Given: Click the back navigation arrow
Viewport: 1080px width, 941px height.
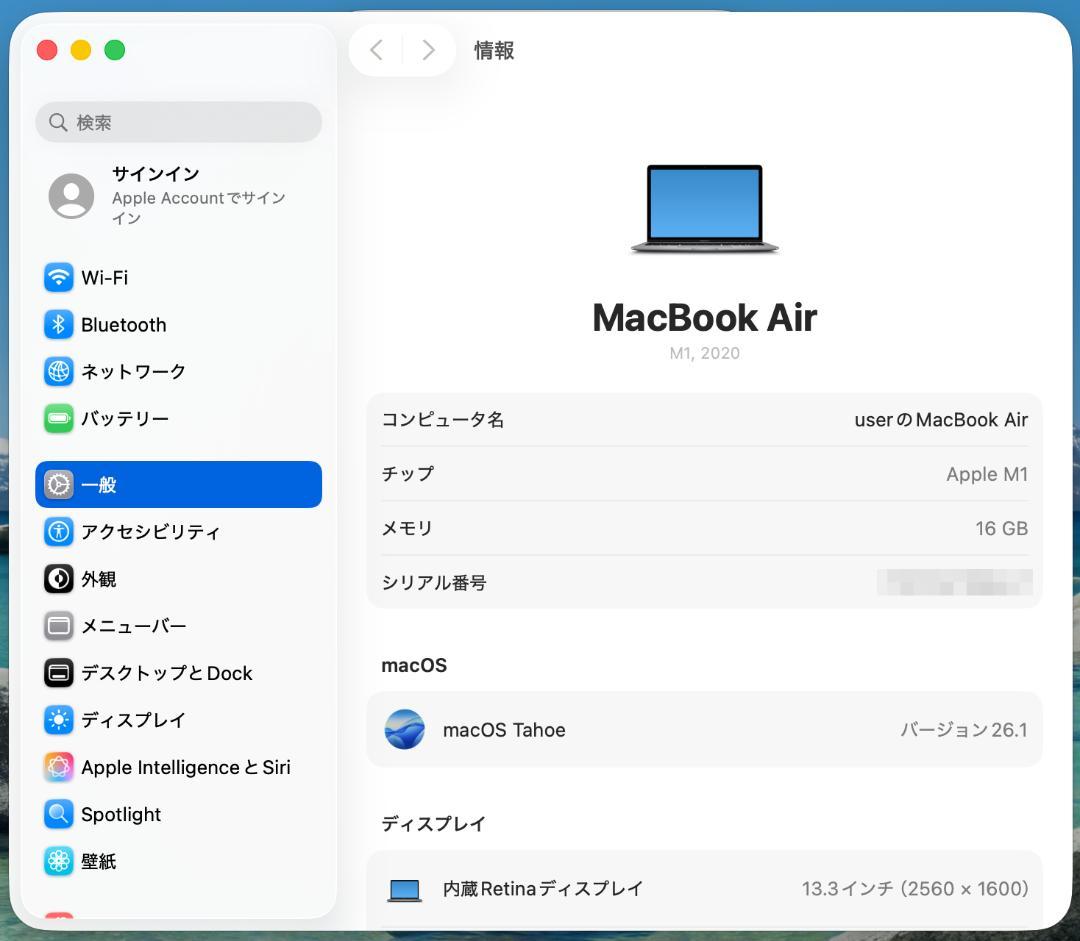Looking at the screenshot, I should (376, 50).
